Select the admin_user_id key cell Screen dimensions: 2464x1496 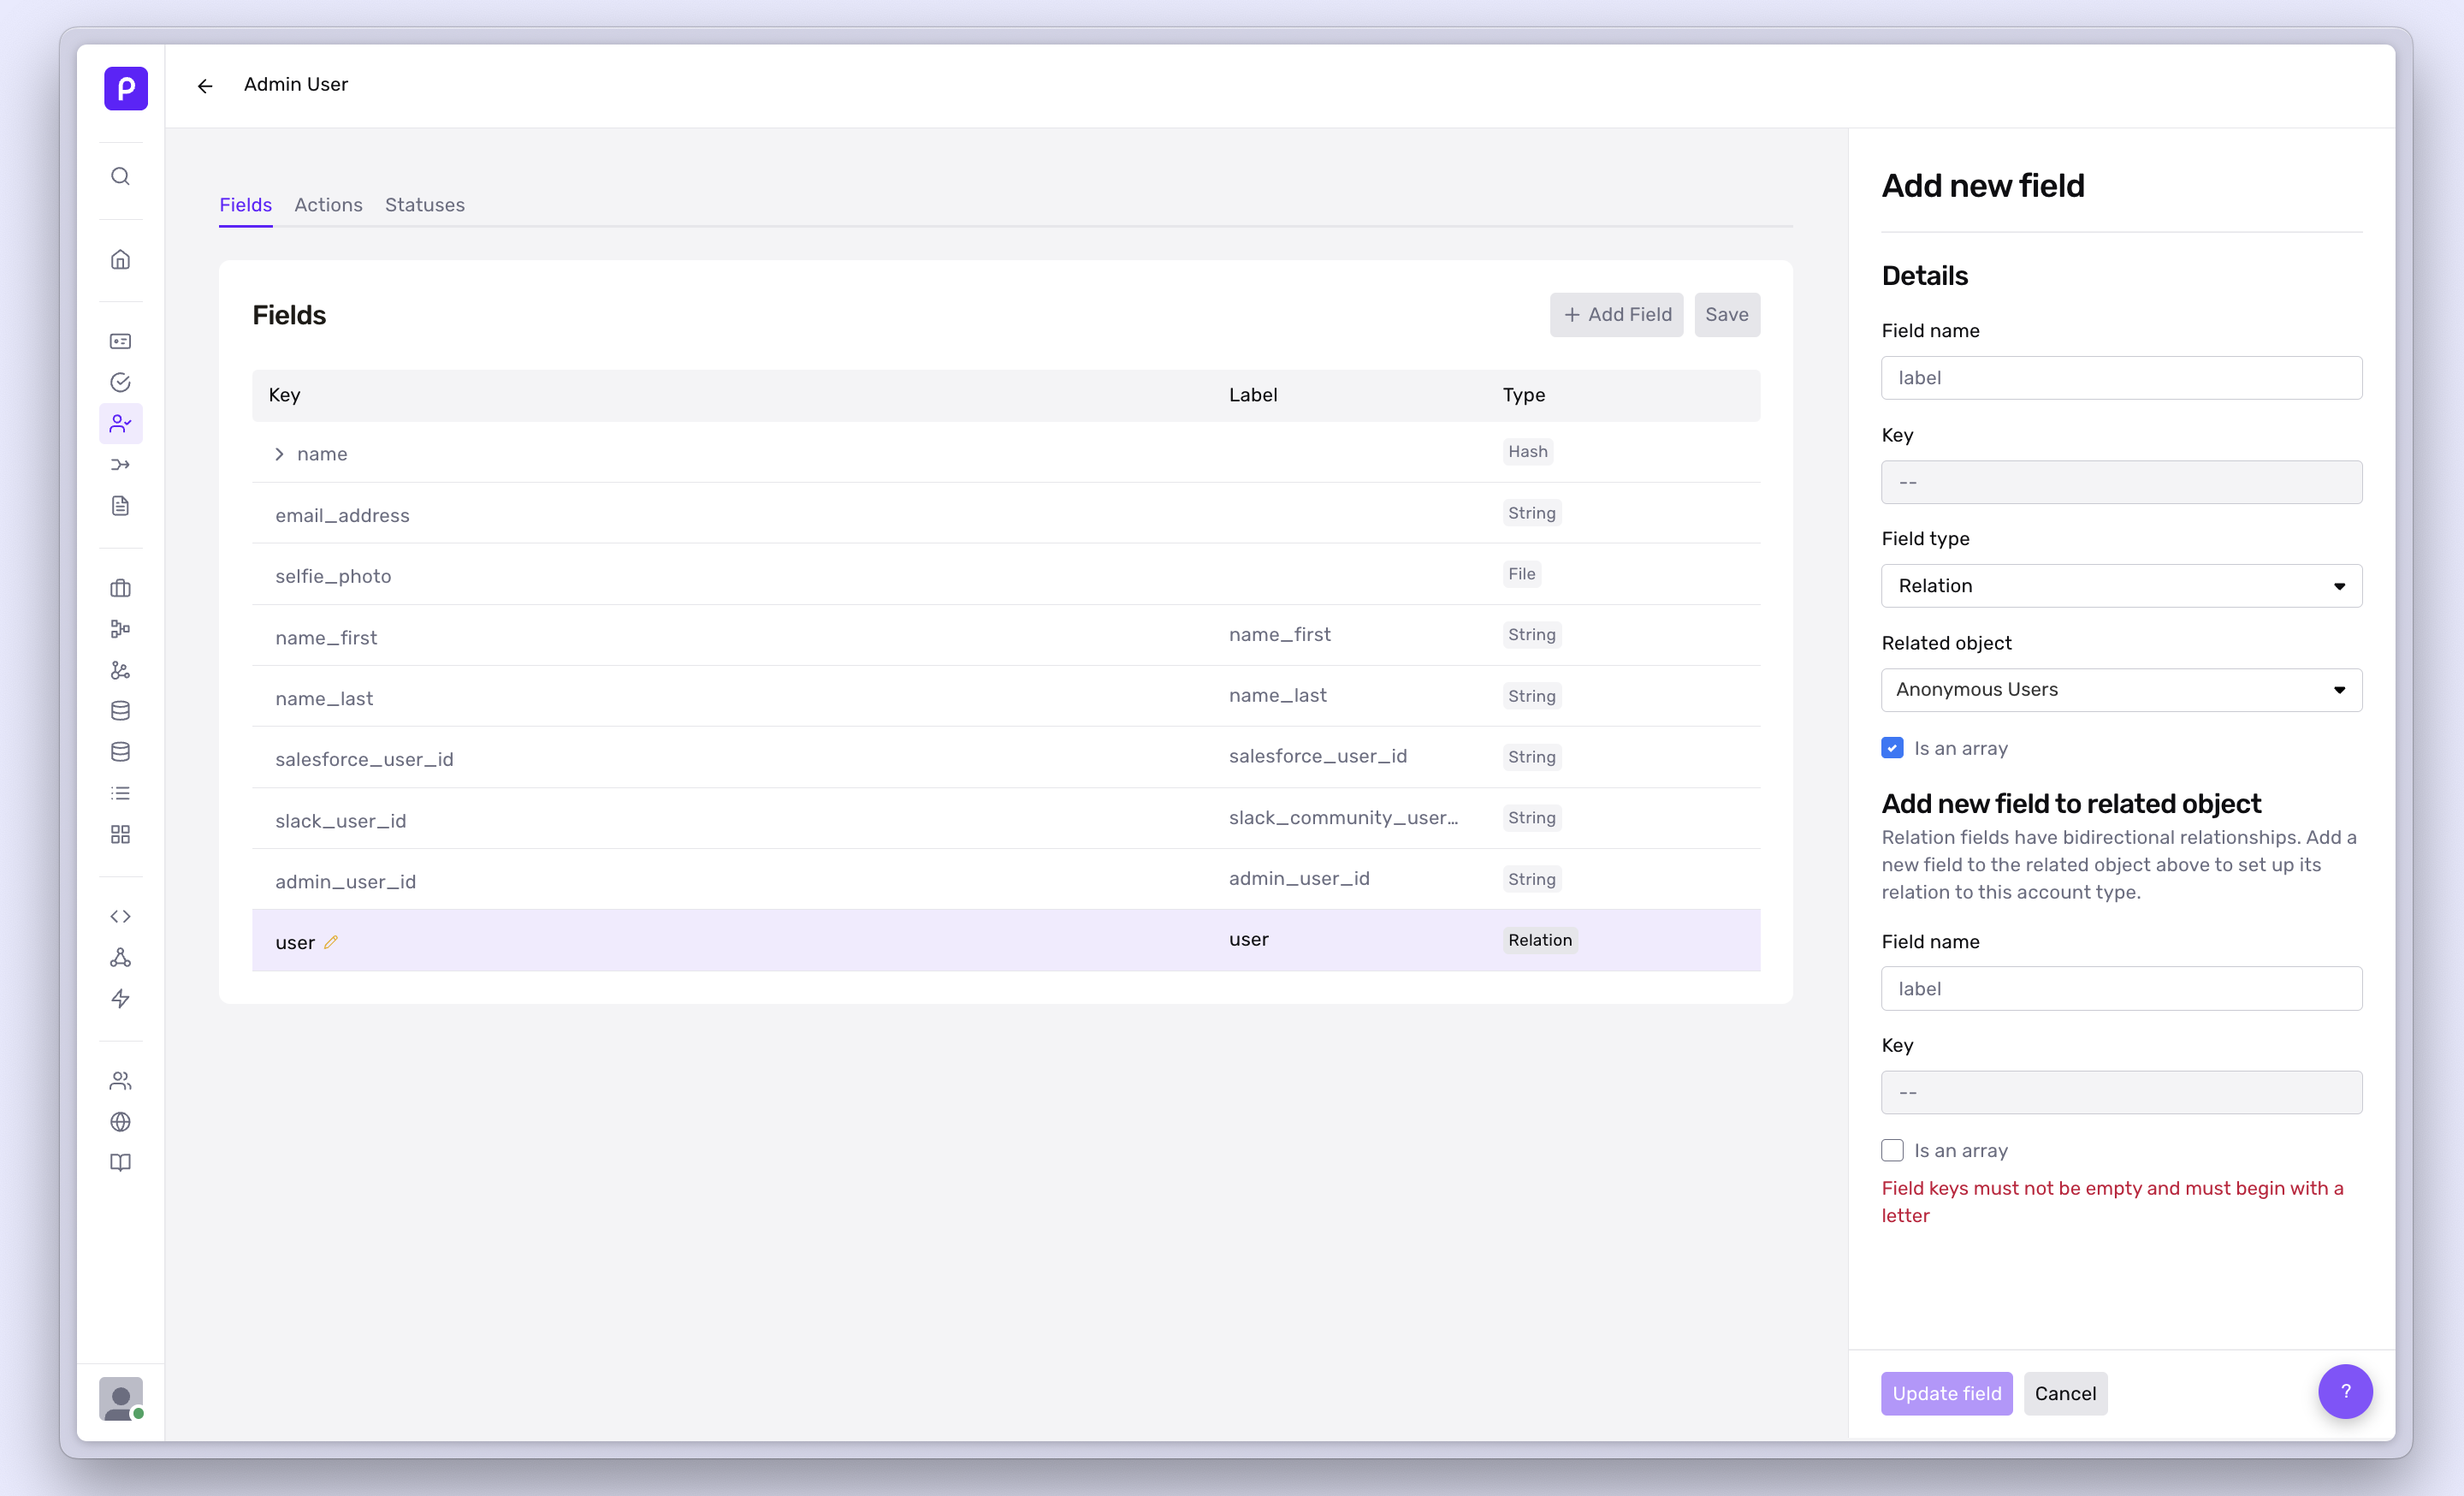coord(345,882)
